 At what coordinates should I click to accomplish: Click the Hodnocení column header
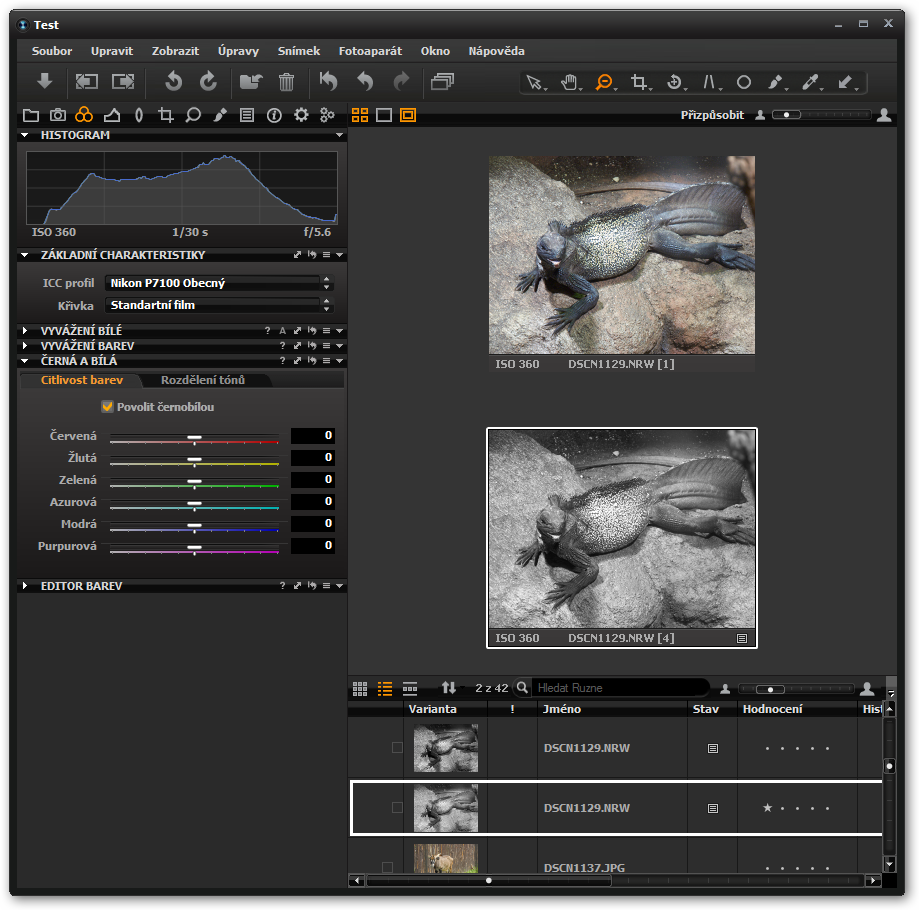[797, 709]
